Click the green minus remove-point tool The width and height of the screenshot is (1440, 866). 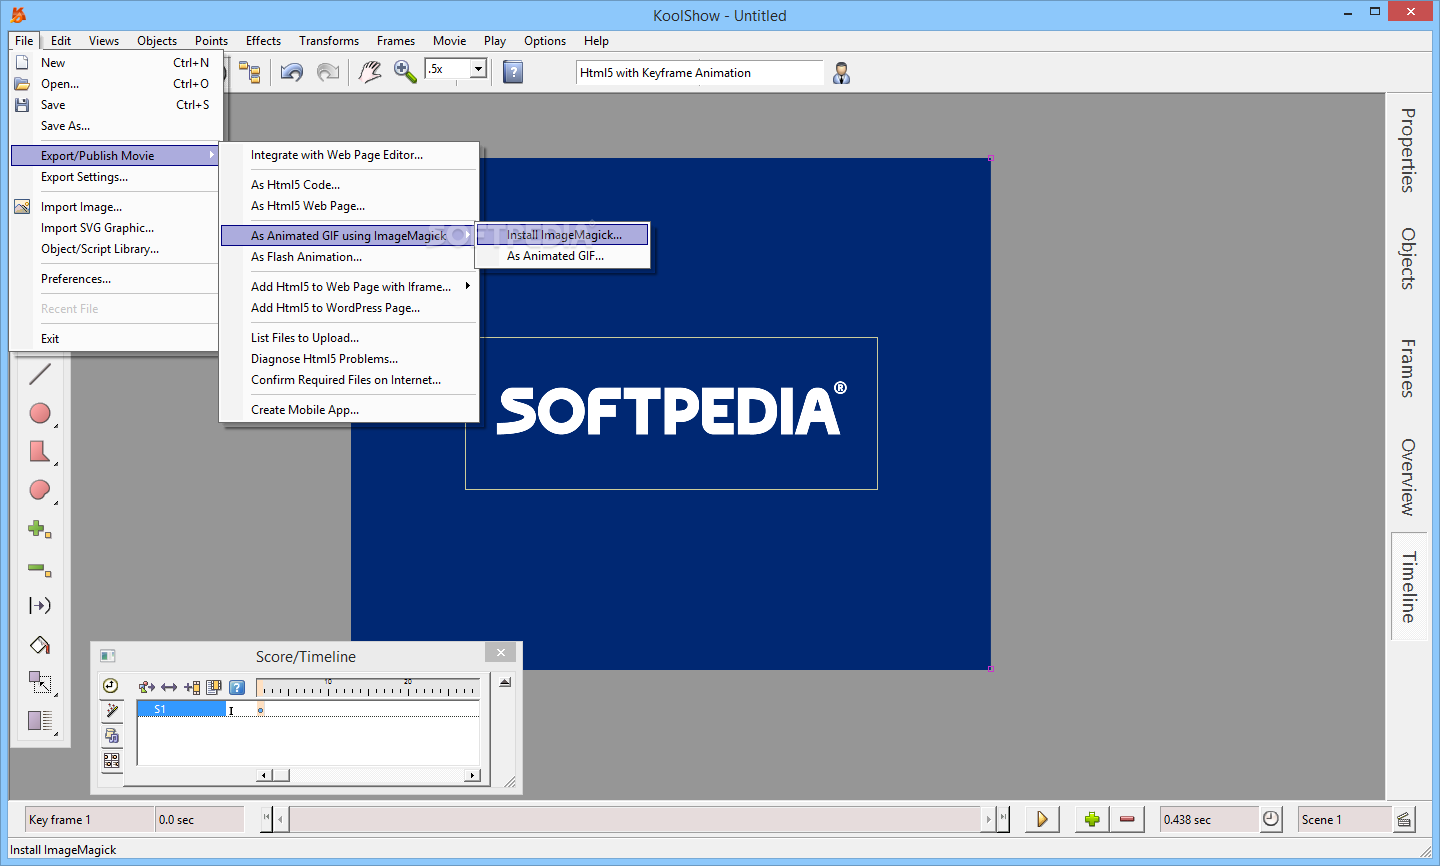(x=40, y=569)
